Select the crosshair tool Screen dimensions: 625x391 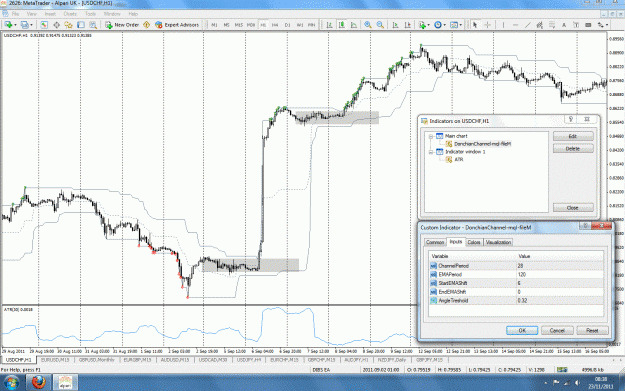(x=487, y=25)
